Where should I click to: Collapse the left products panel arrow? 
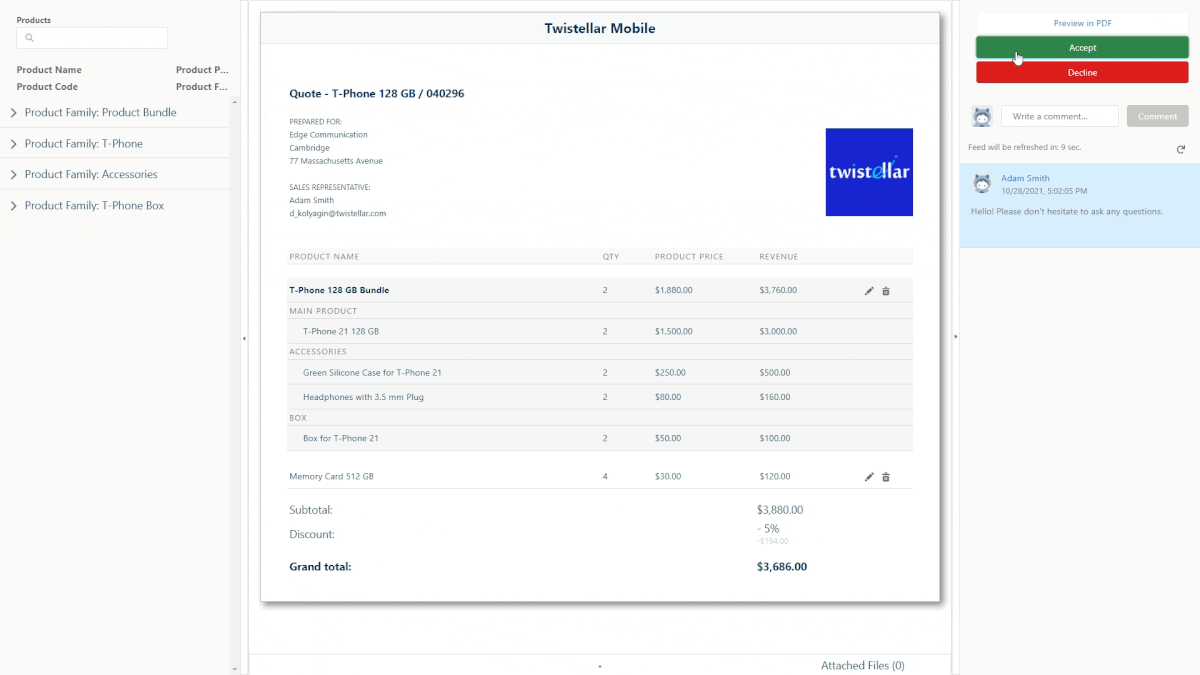244,338
